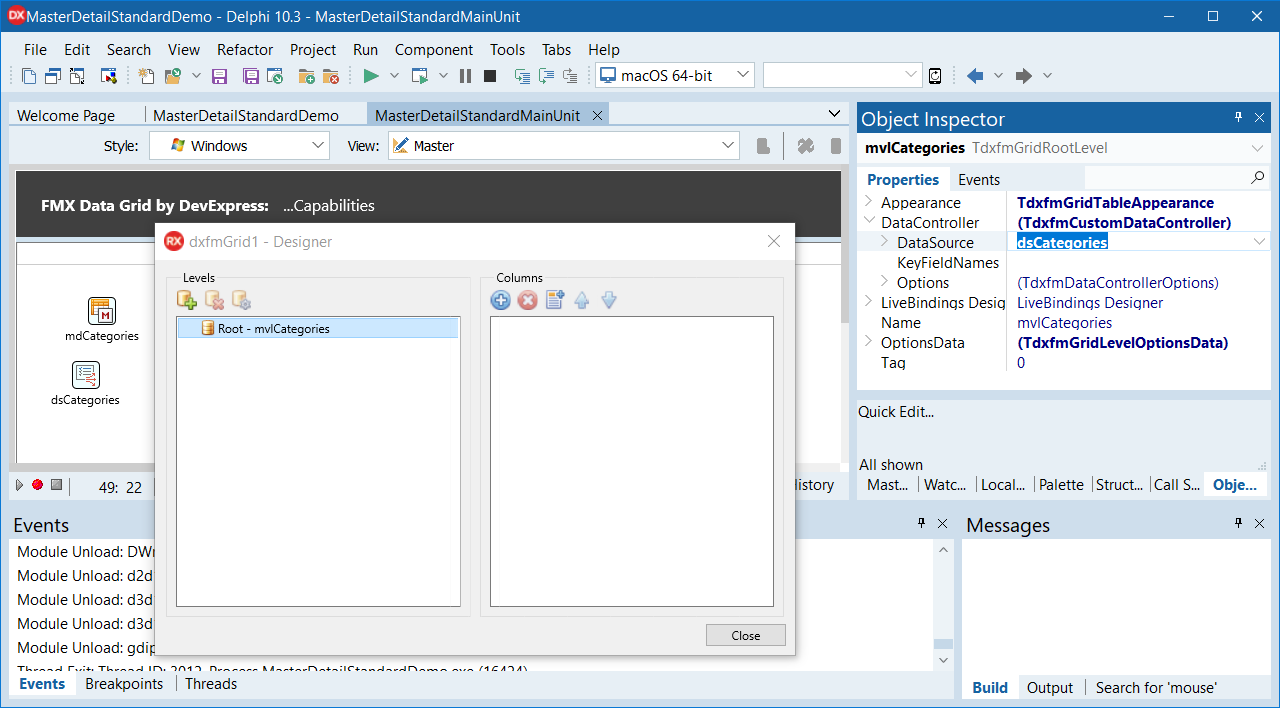
Task: Open the Style Windows dropdown
Action: pos(318,146)
